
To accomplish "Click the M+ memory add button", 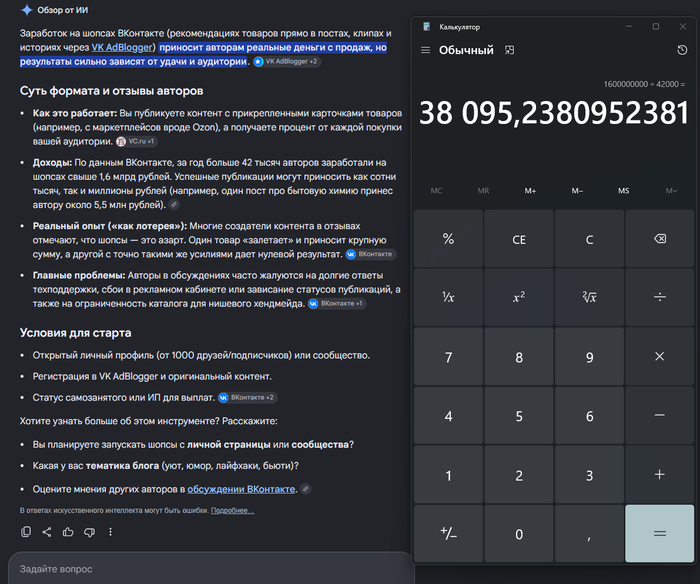I will coord(530,191).
